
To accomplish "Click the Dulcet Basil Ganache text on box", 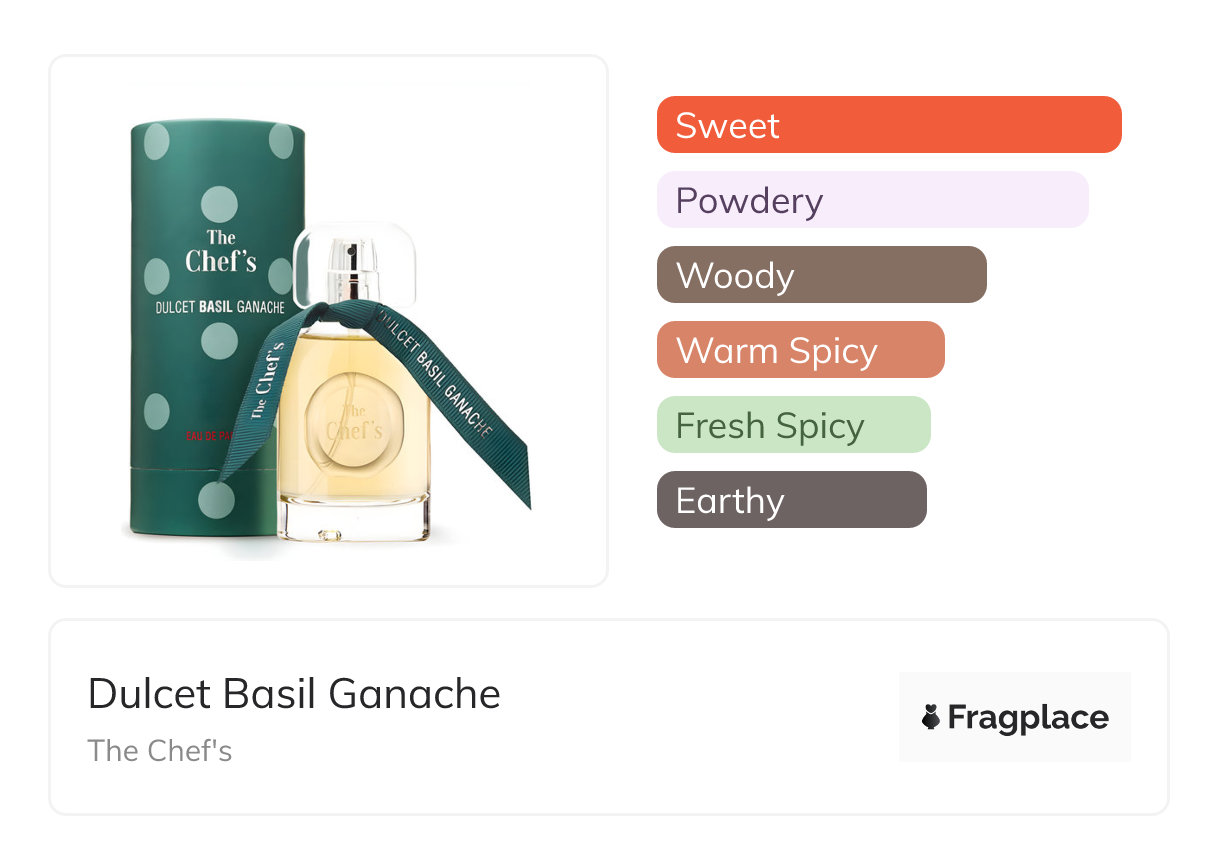I will [x=220, y=306].
